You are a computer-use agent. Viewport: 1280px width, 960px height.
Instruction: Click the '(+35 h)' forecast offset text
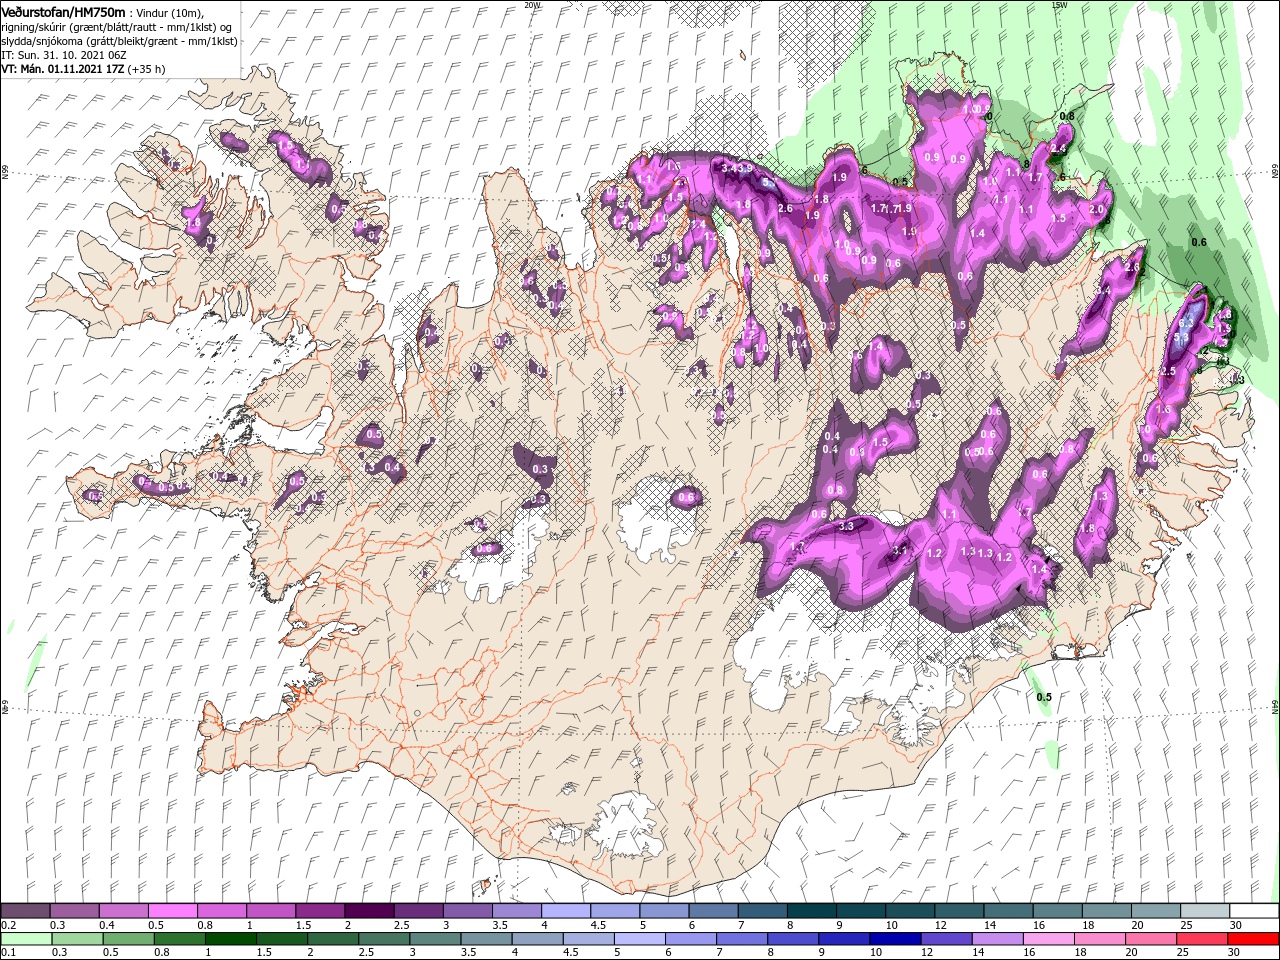[x=145, y=69]
